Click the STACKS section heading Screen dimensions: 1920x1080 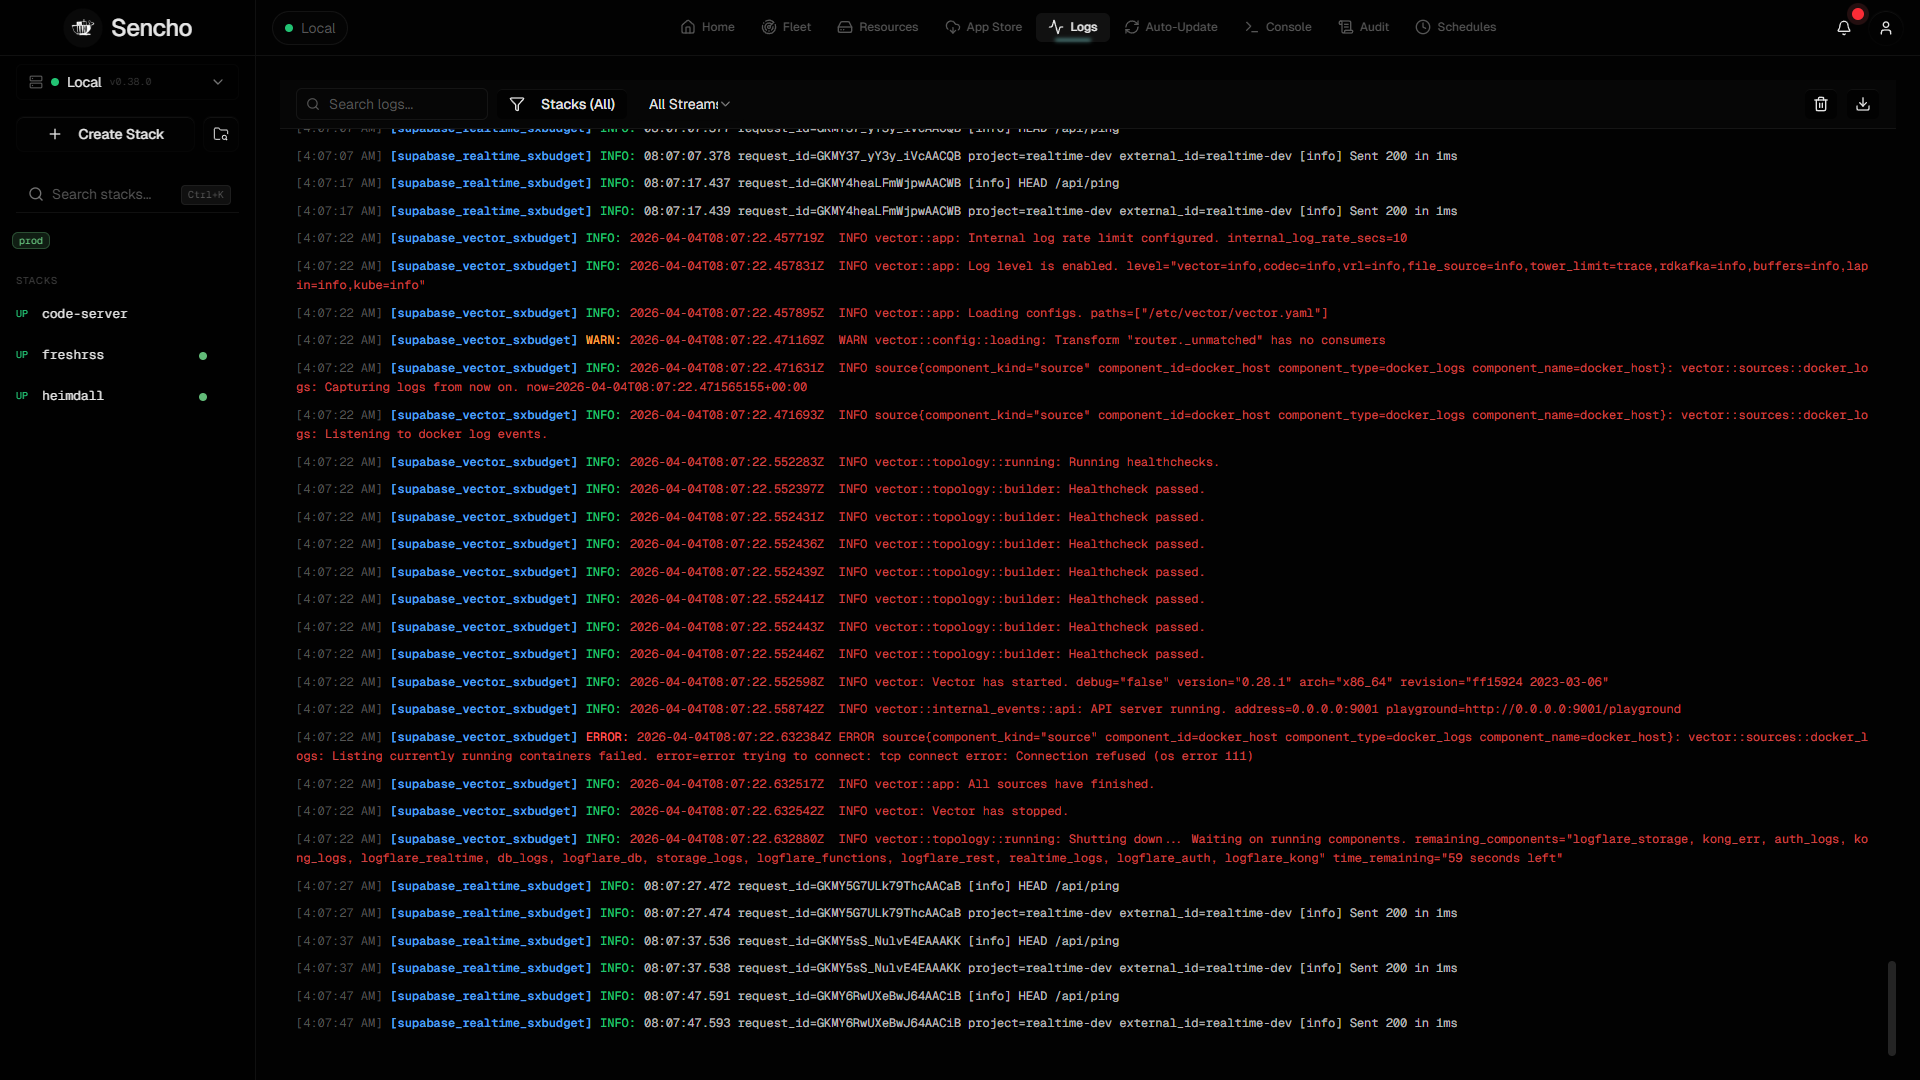(x=37, y=281)
